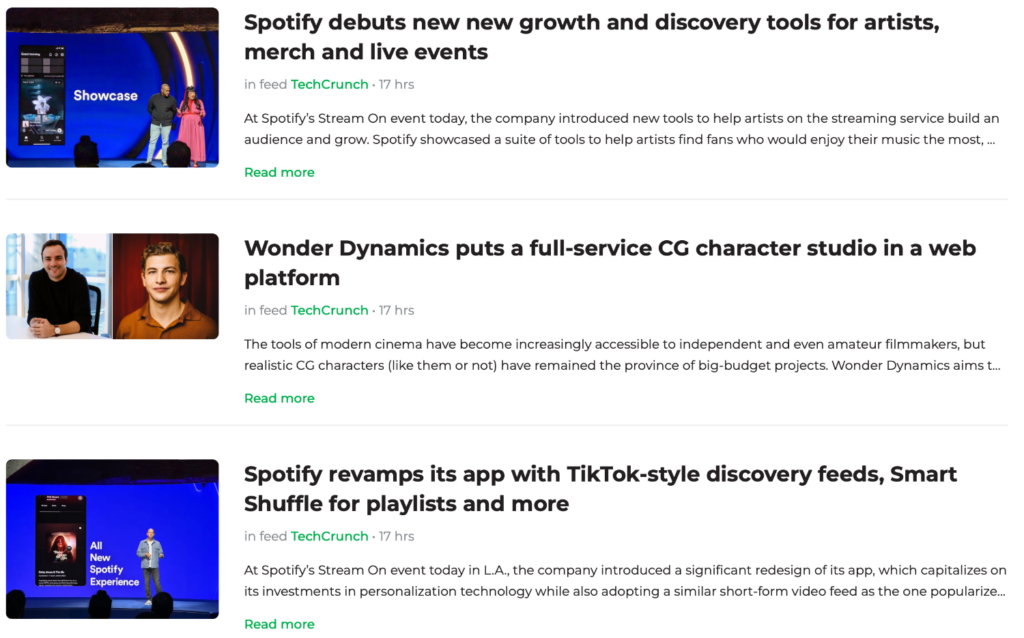The width and height of the screenshot is (1024, 638).
Task: Click Read more for Wonder Dynamics article
Action: click(x=279, y=398)
